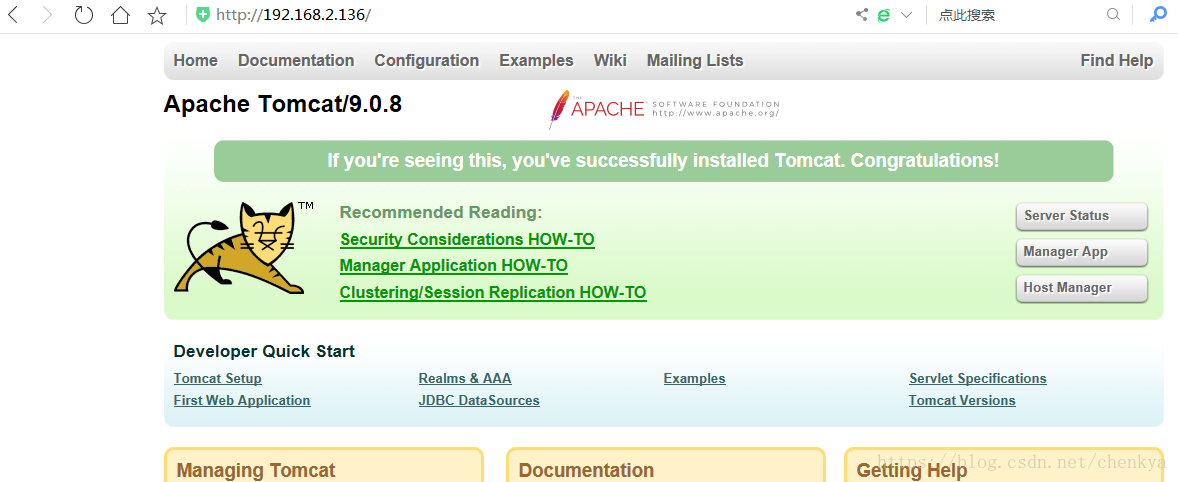Open Clustering/Session Replication HOW-TO link
1178x482 pixels.
[x=493, y=293]
